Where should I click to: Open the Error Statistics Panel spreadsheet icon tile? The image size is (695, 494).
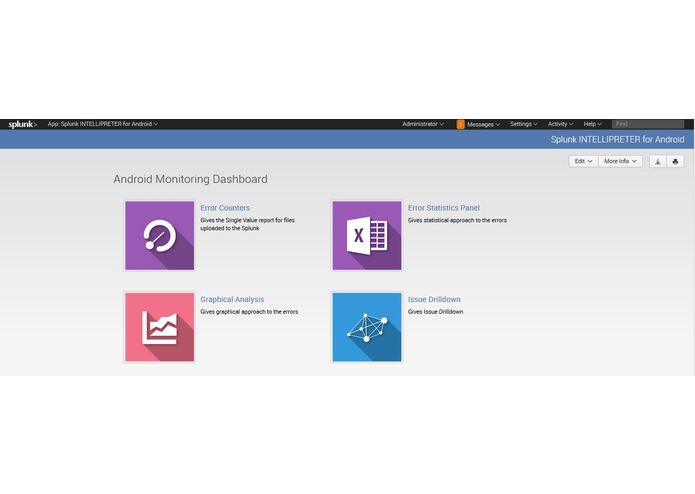[367, 236]
